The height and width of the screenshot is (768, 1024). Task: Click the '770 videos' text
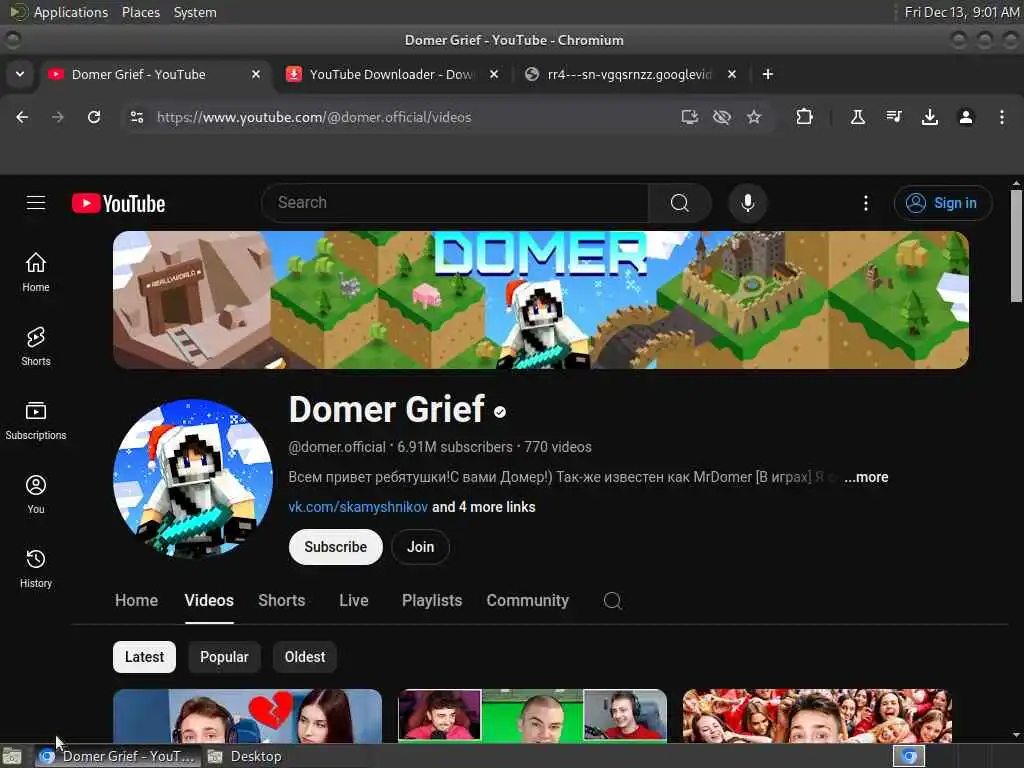558,447
